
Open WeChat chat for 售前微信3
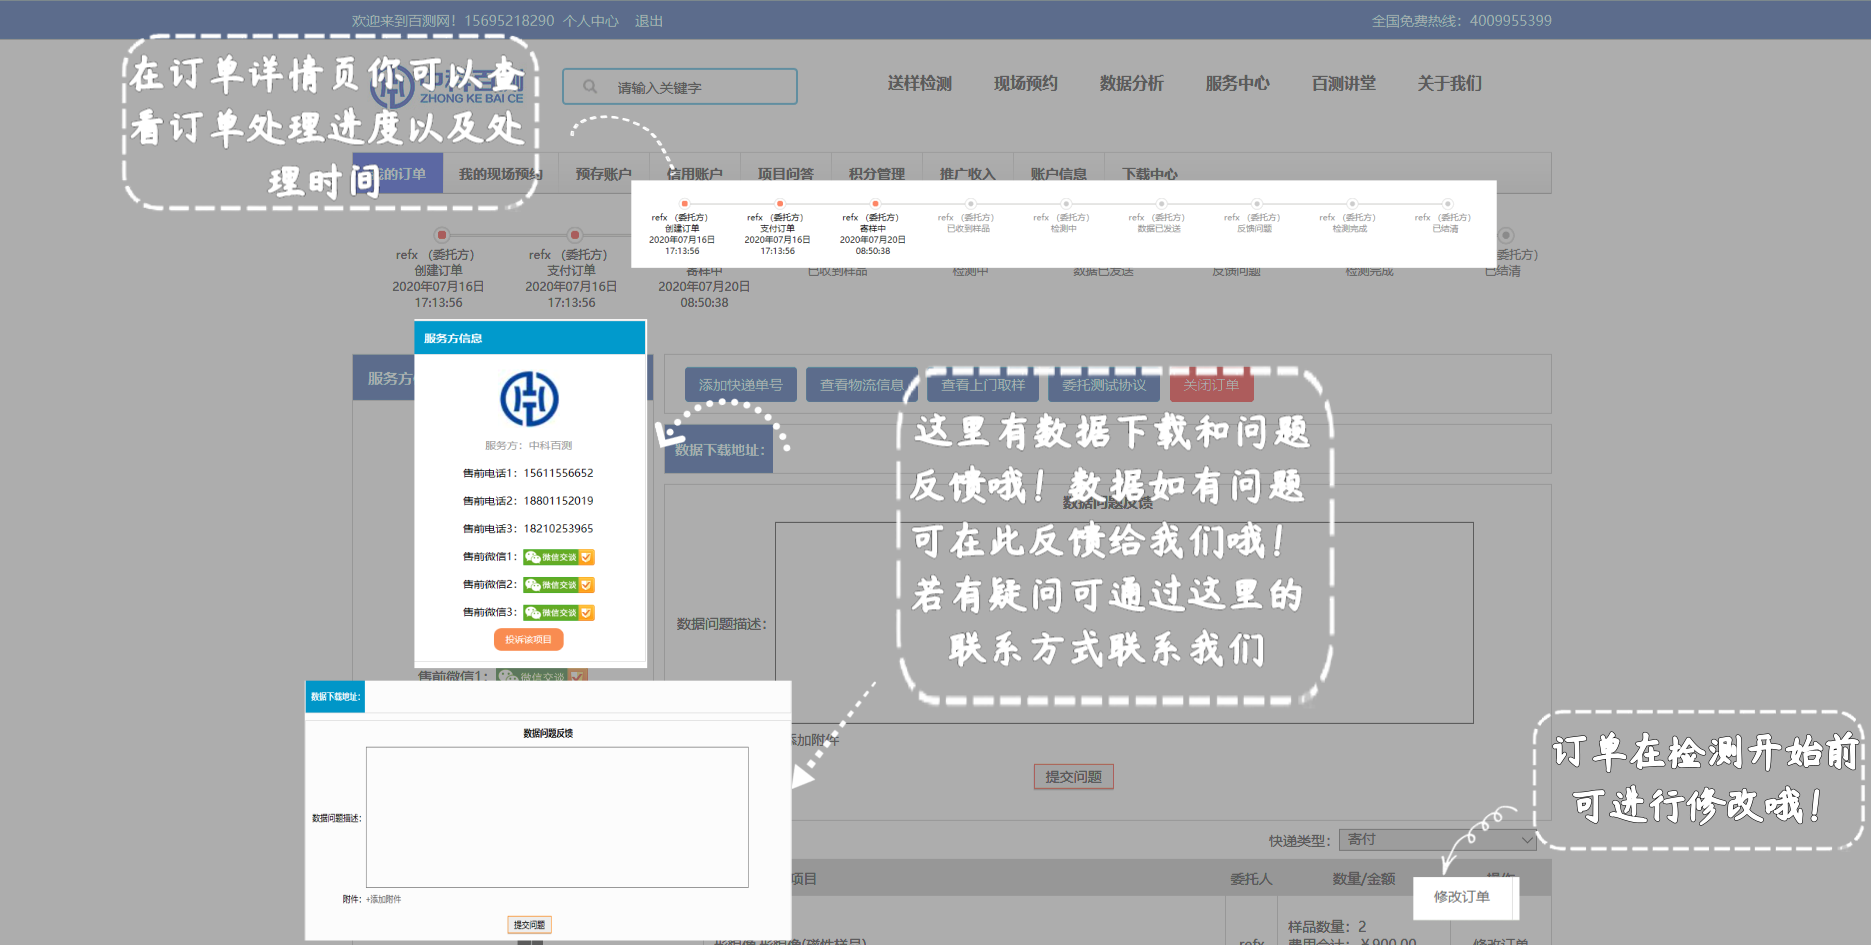tap(551, 613)
